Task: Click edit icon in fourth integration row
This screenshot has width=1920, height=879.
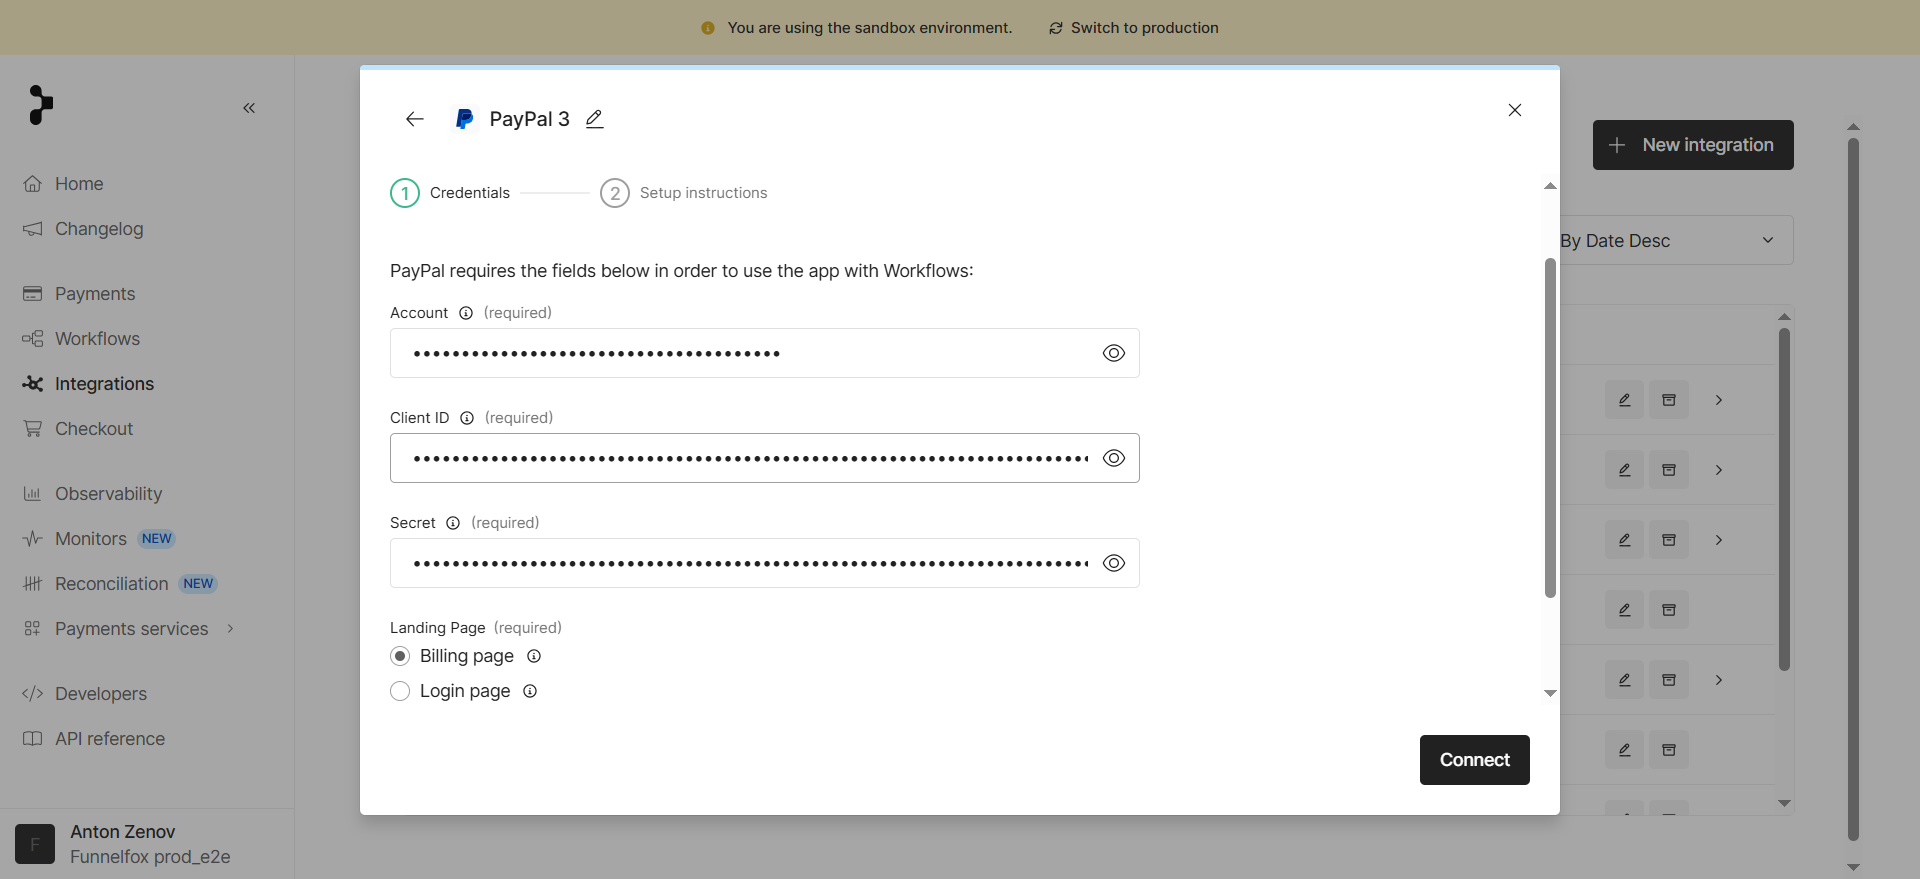Action: click(1625, 610)
